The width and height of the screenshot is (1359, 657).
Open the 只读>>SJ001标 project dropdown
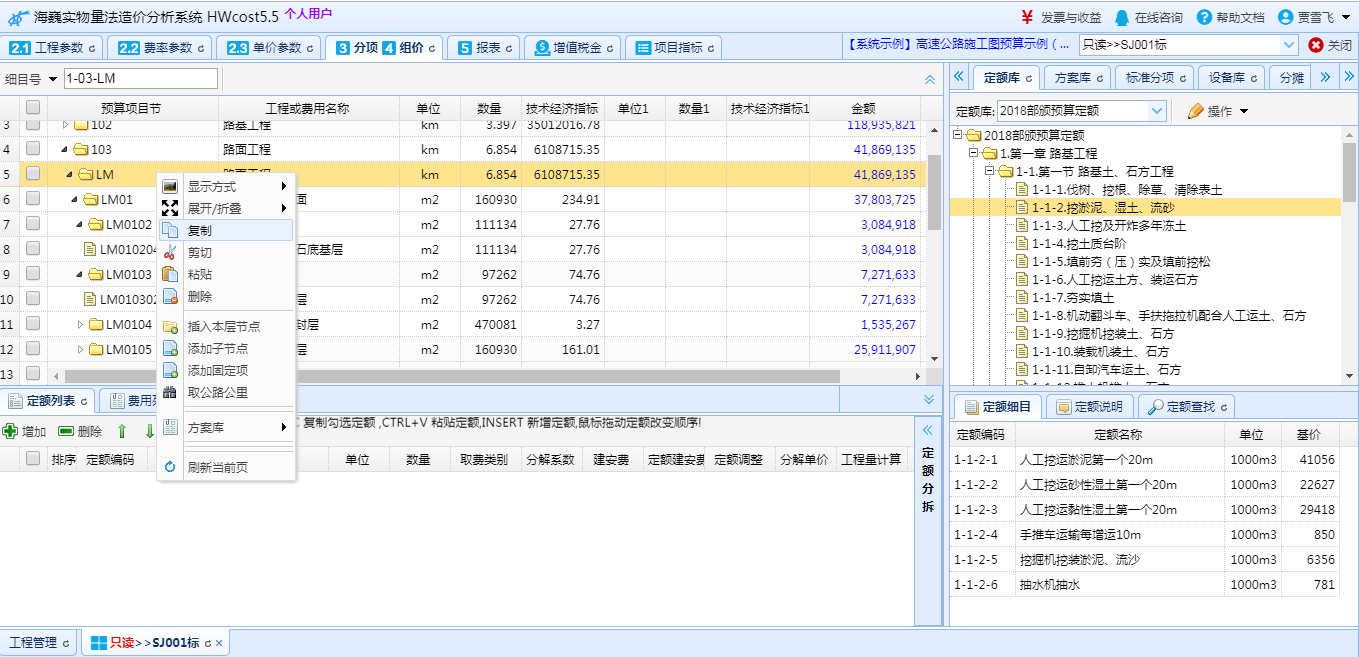click(x=1288, y=45)
